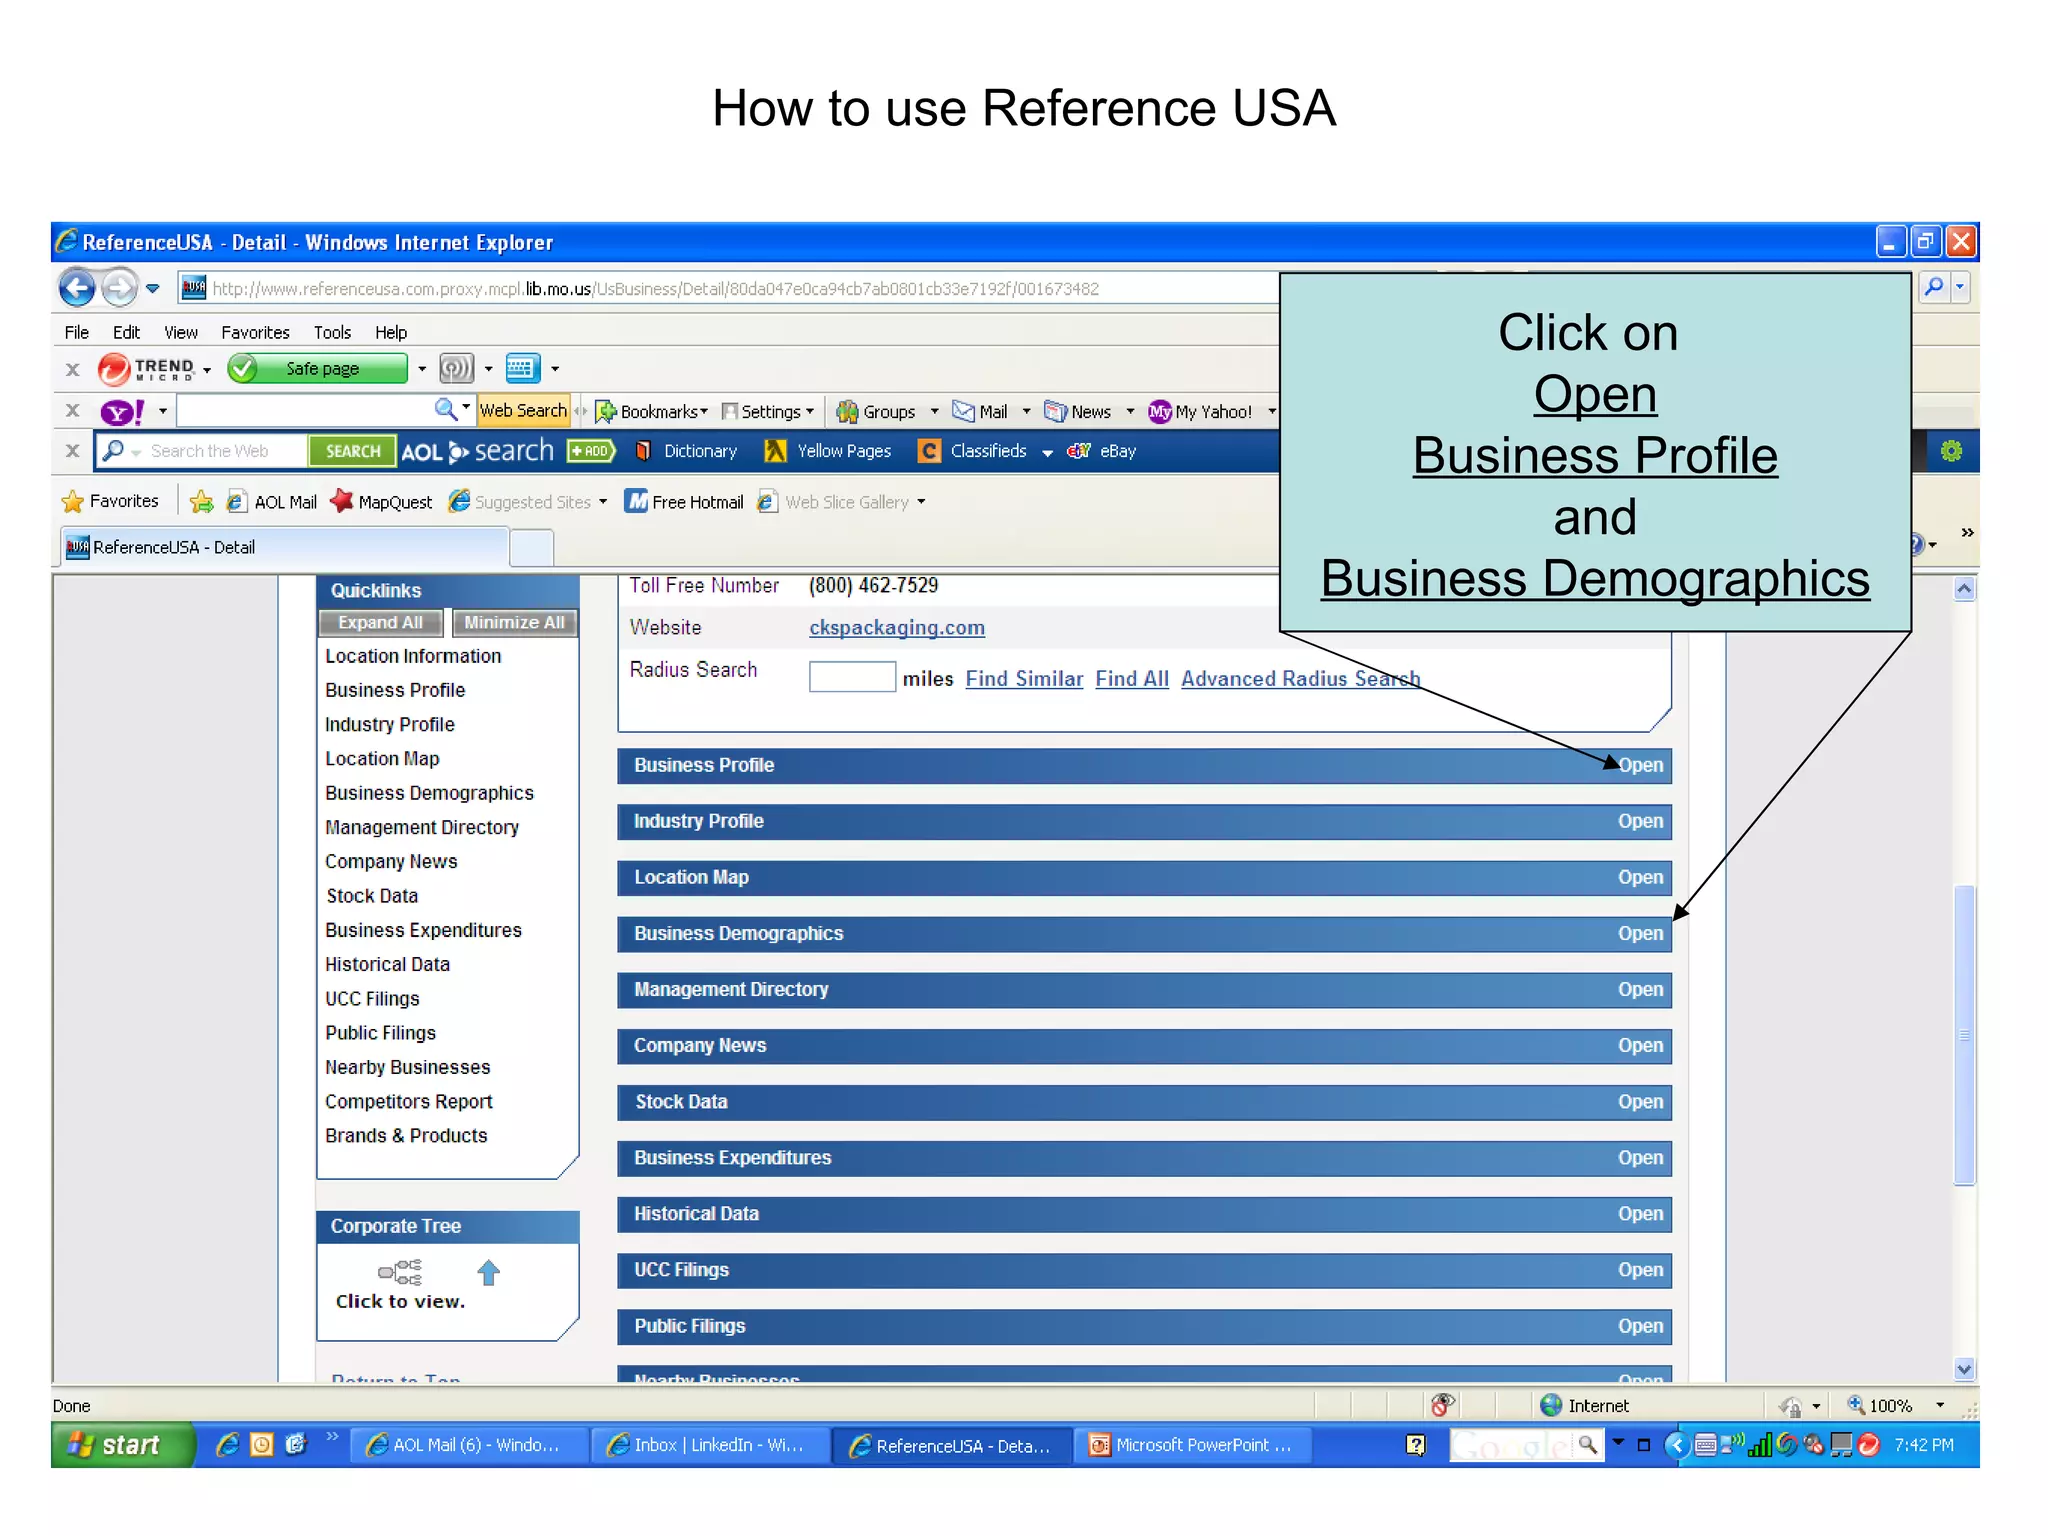This screenshot has width=2048, height=1536.
Task: Open the View menu
Action: [x=181, y=332]
